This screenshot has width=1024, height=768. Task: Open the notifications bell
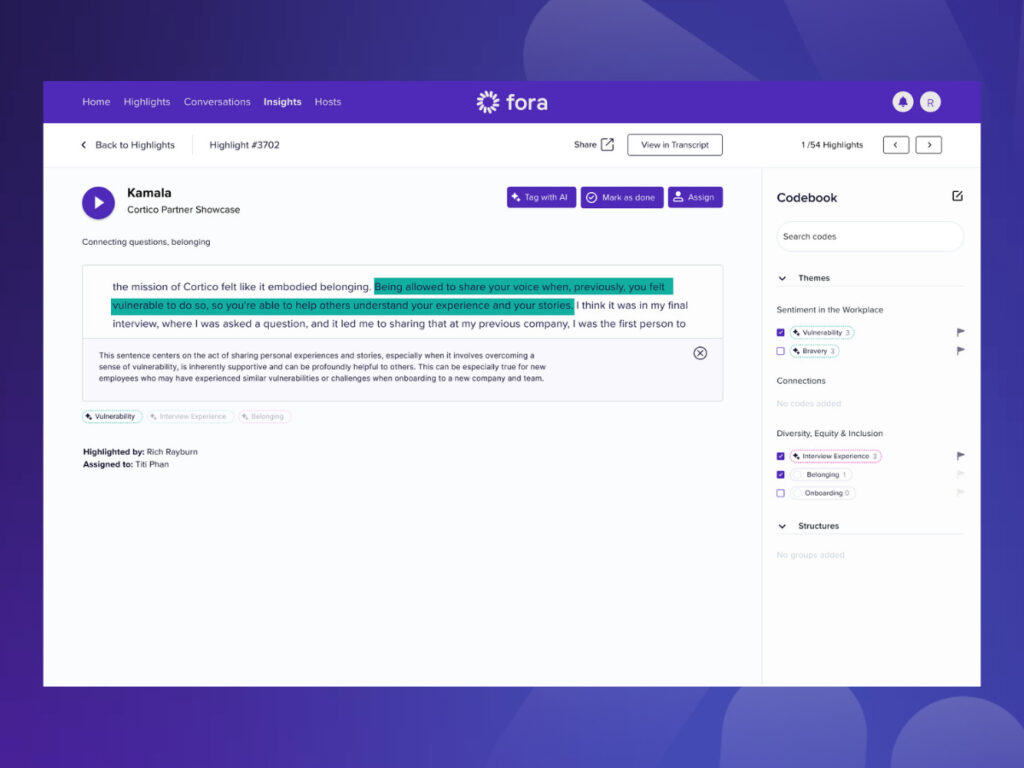click(x=903, y=102)
